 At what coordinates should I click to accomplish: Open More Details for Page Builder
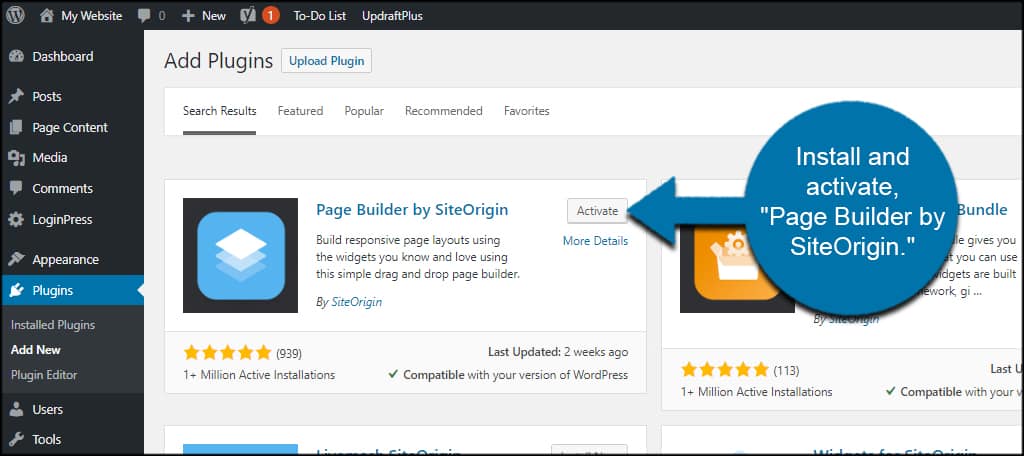point(596,241)
